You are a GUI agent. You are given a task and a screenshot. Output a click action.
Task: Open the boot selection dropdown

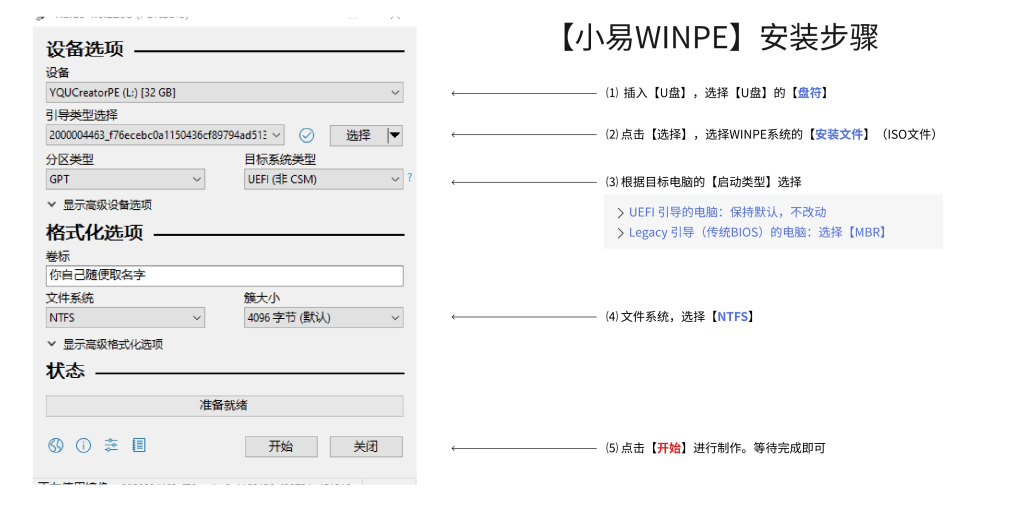coord(165,135)
